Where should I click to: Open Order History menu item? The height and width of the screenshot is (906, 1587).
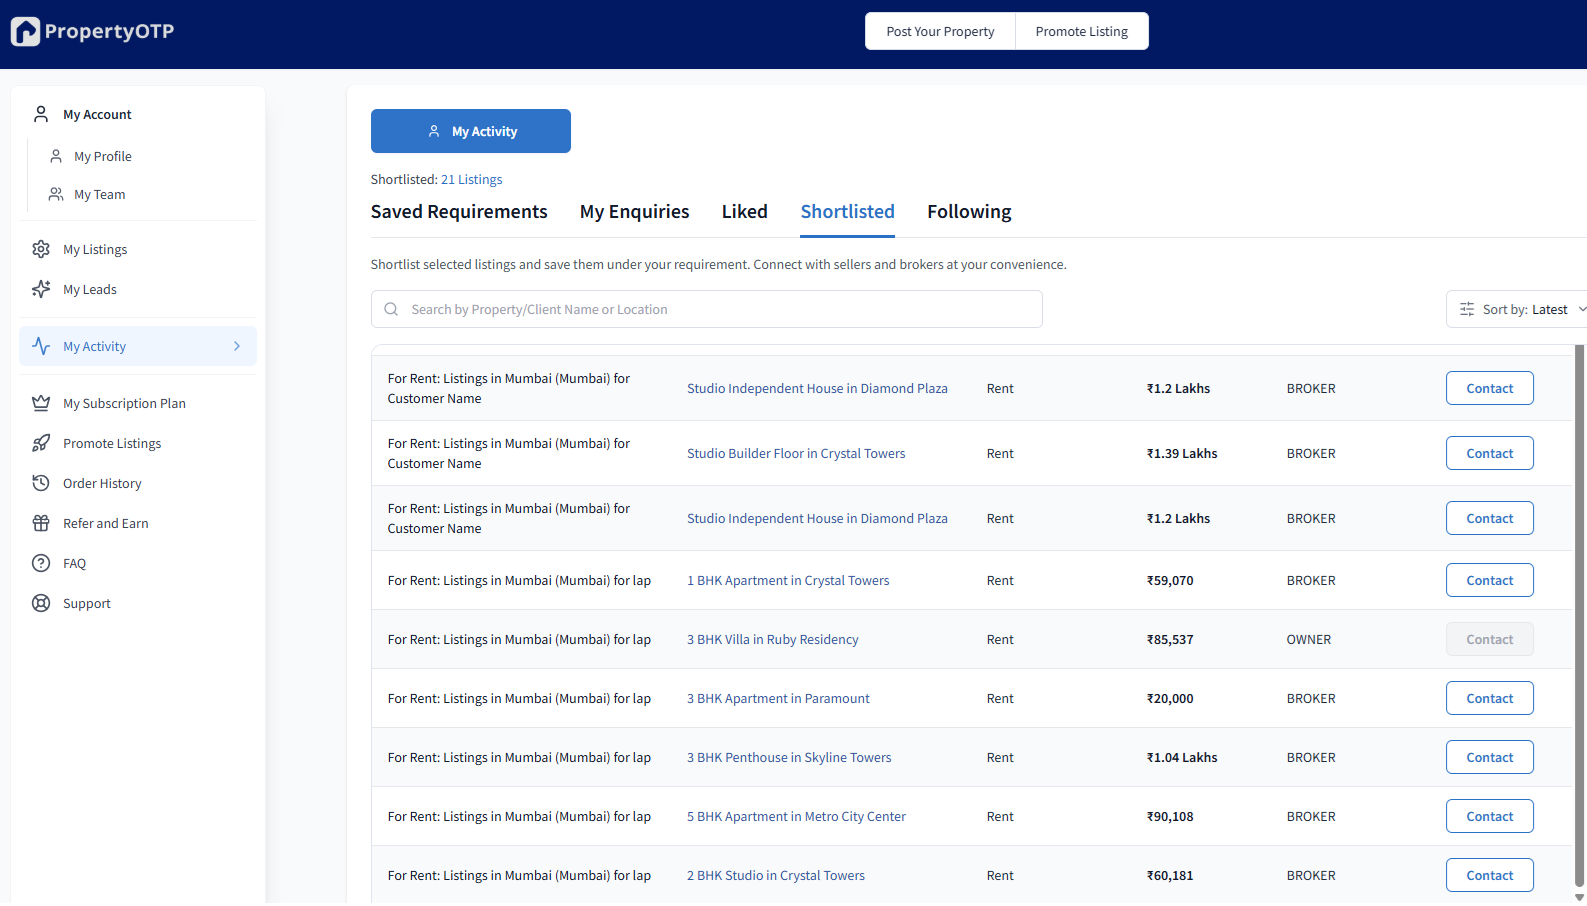pos(102,483)
